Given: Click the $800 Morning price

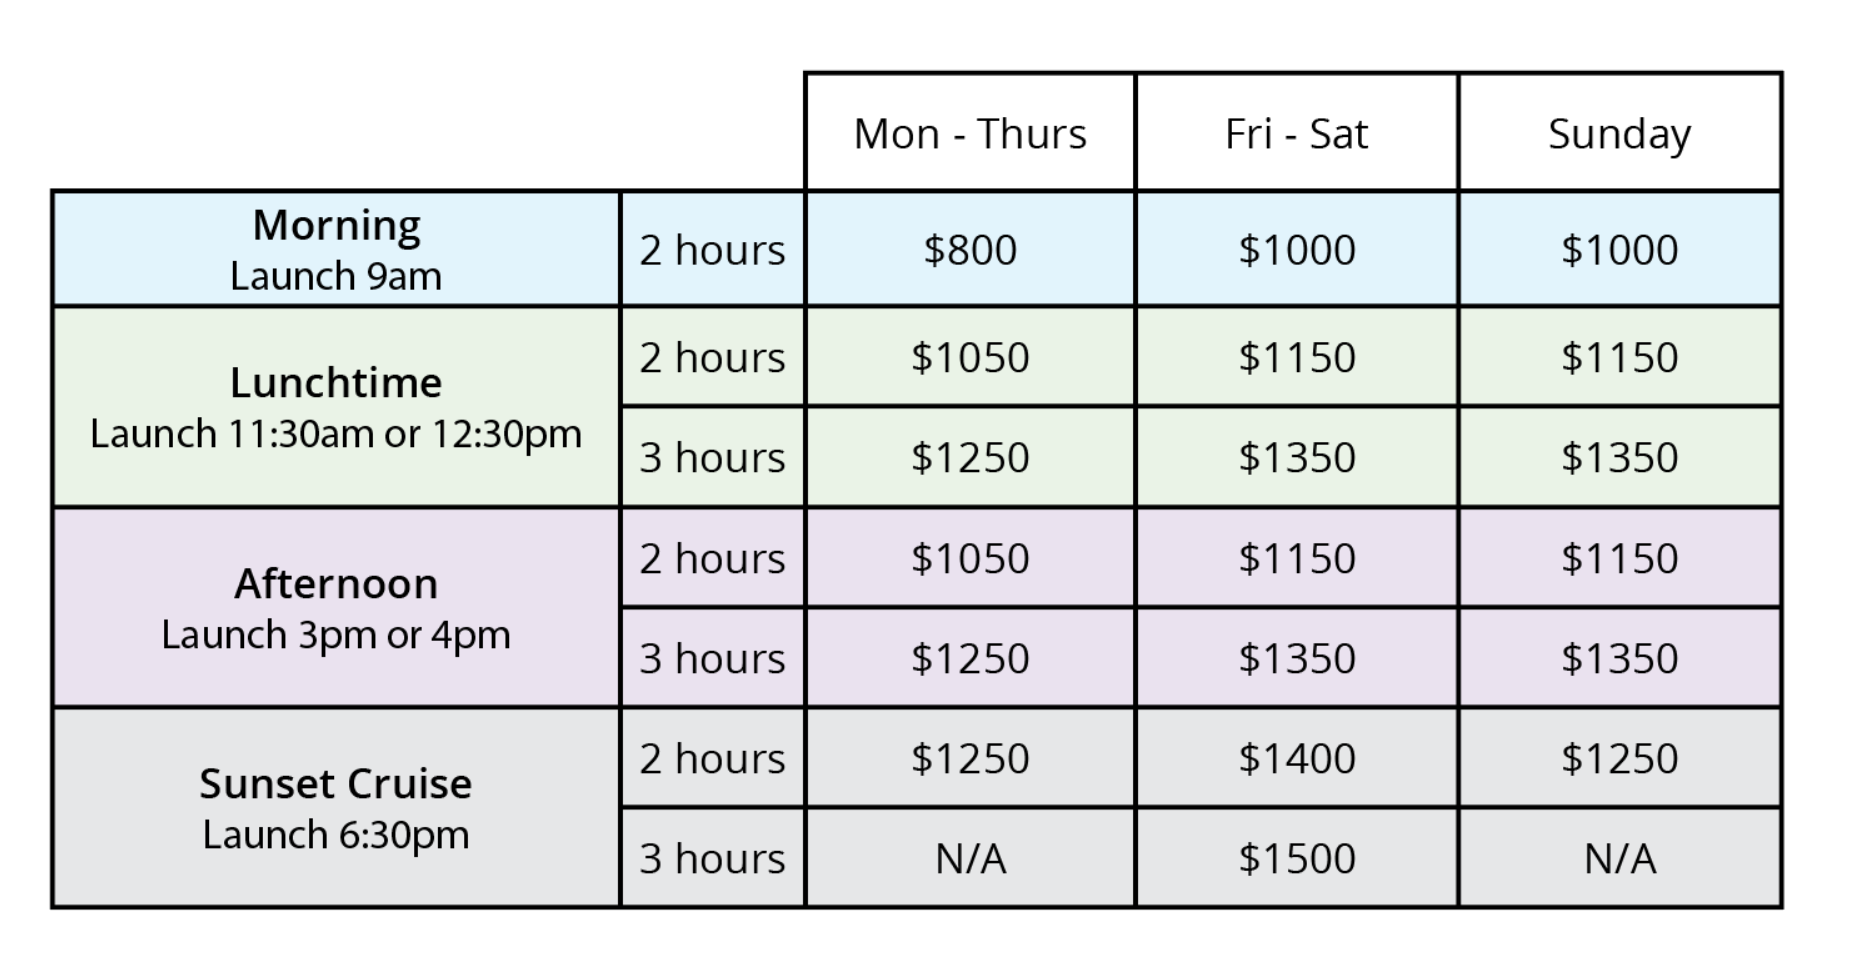Looking at the screenshot, I should [x=969, y=249].
